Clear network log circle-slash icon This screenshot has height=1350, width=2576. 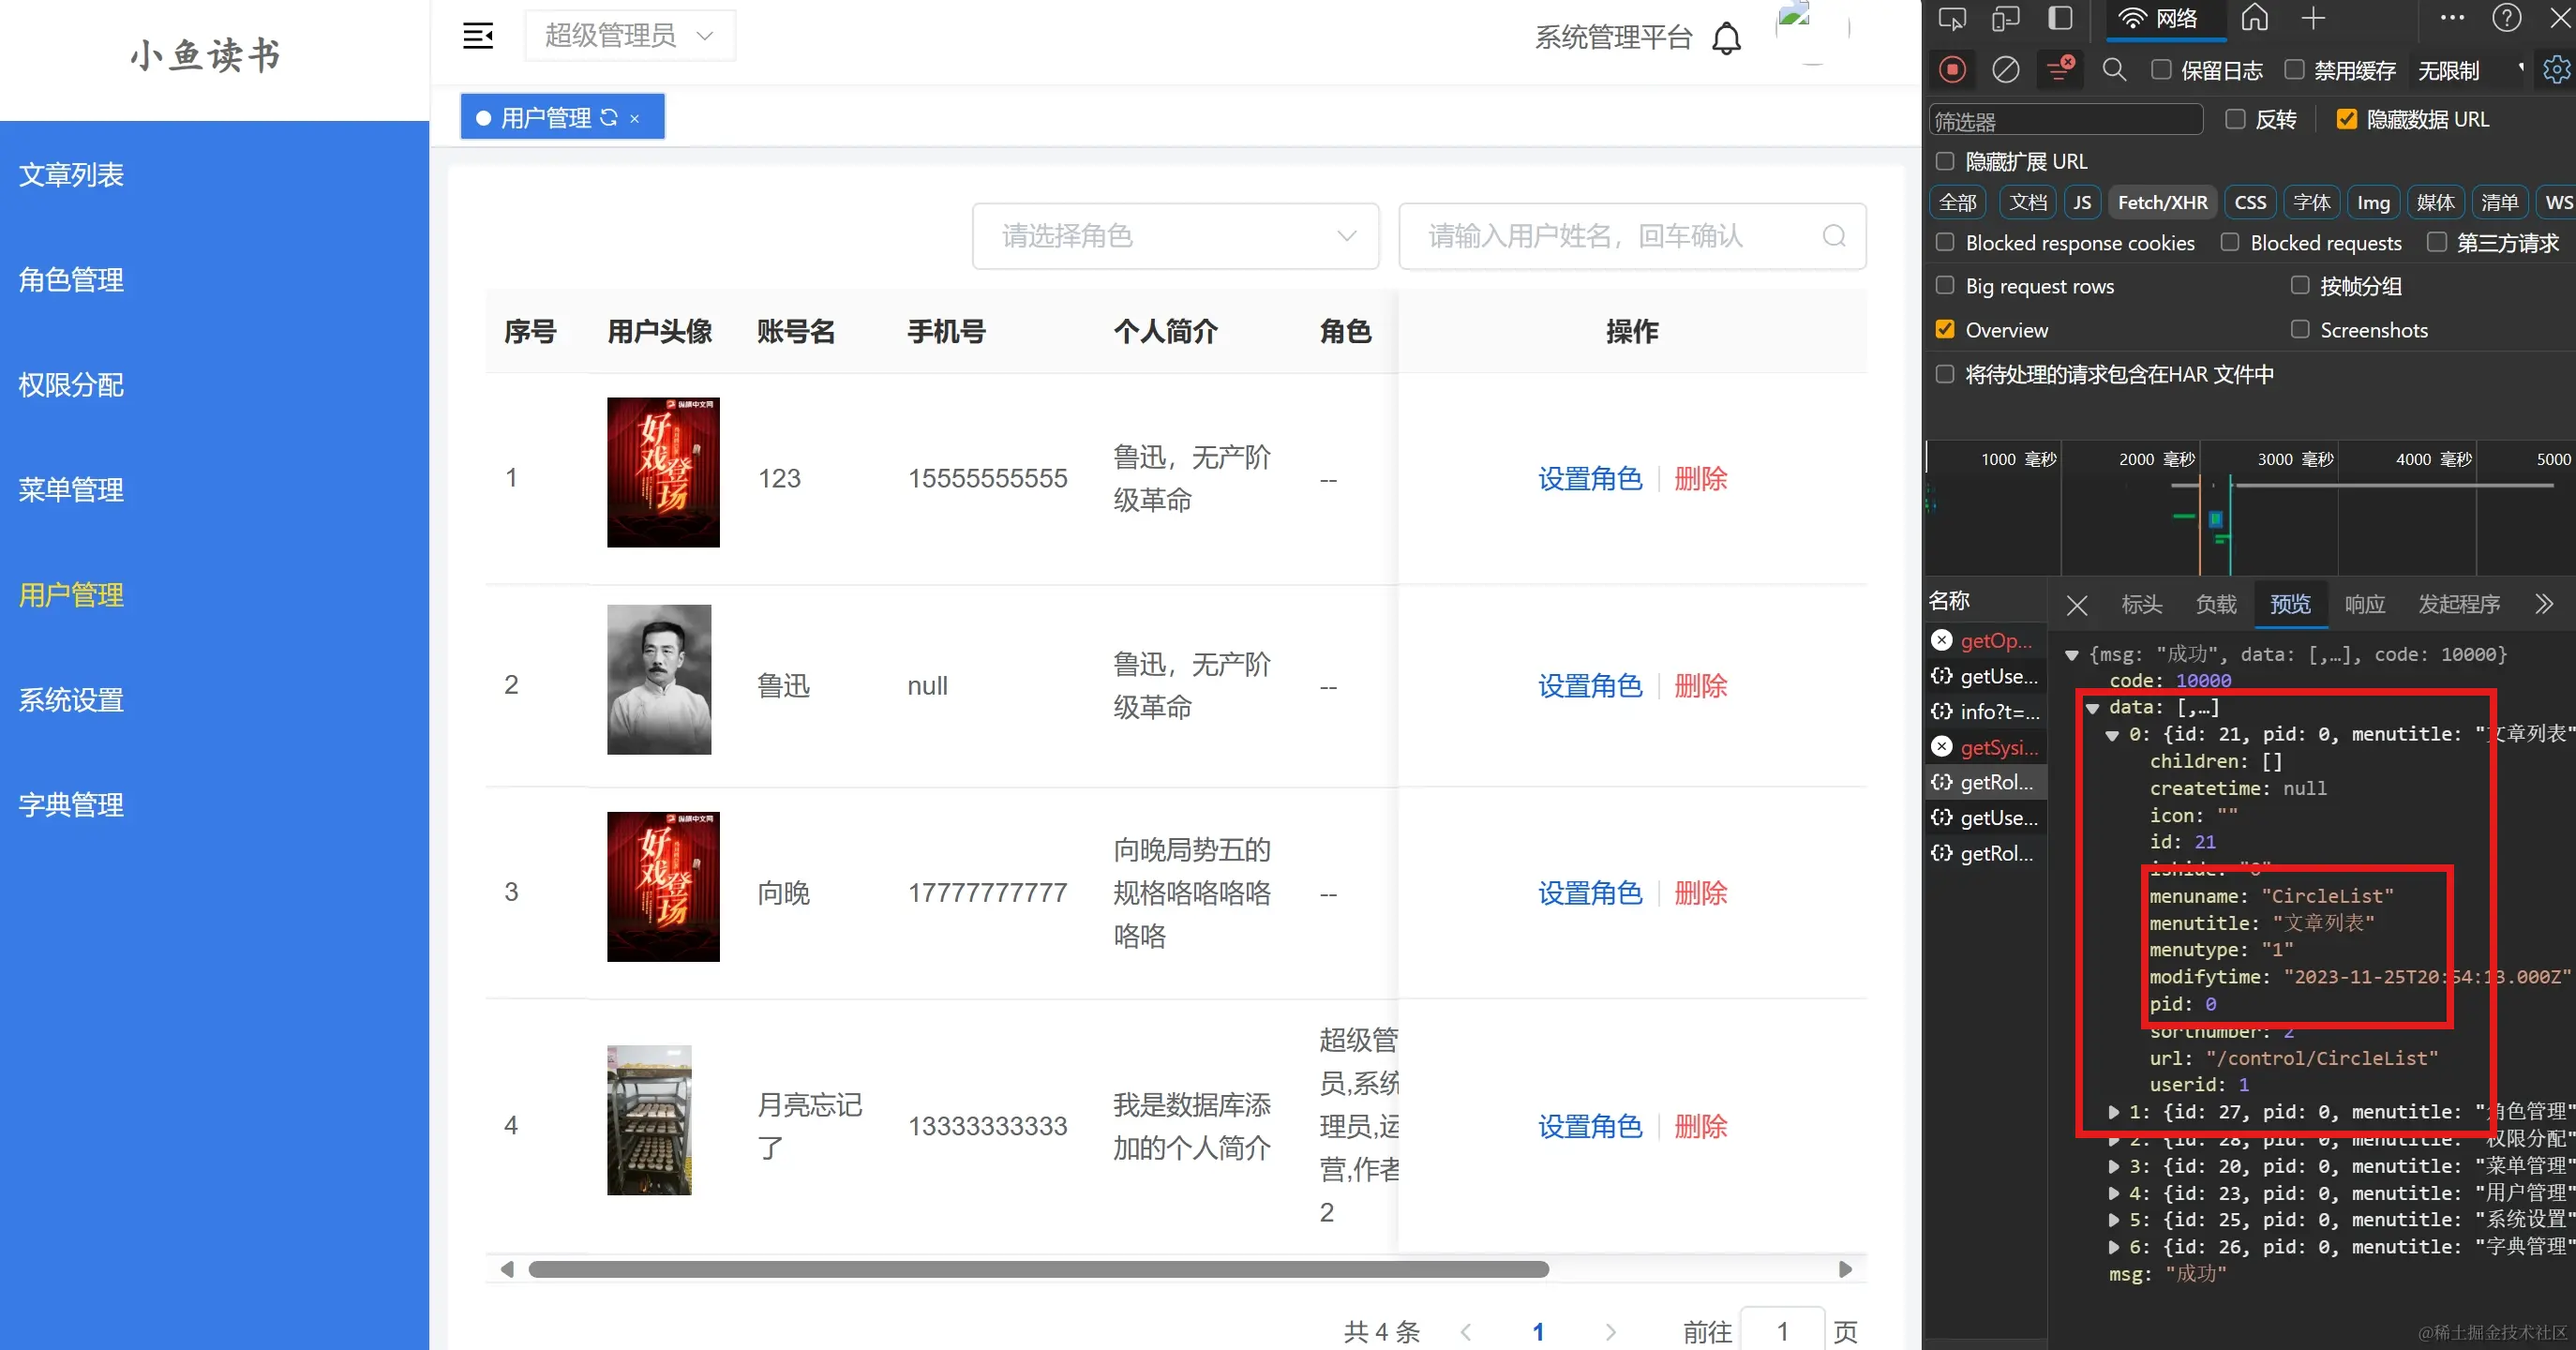(2005, 70)
